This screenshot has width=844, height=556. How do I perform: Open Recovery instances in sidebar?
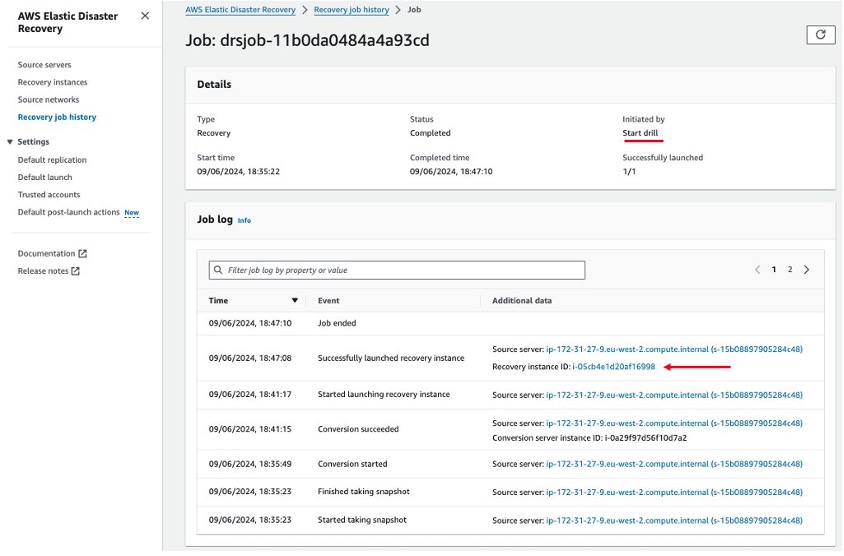point(52,82)
